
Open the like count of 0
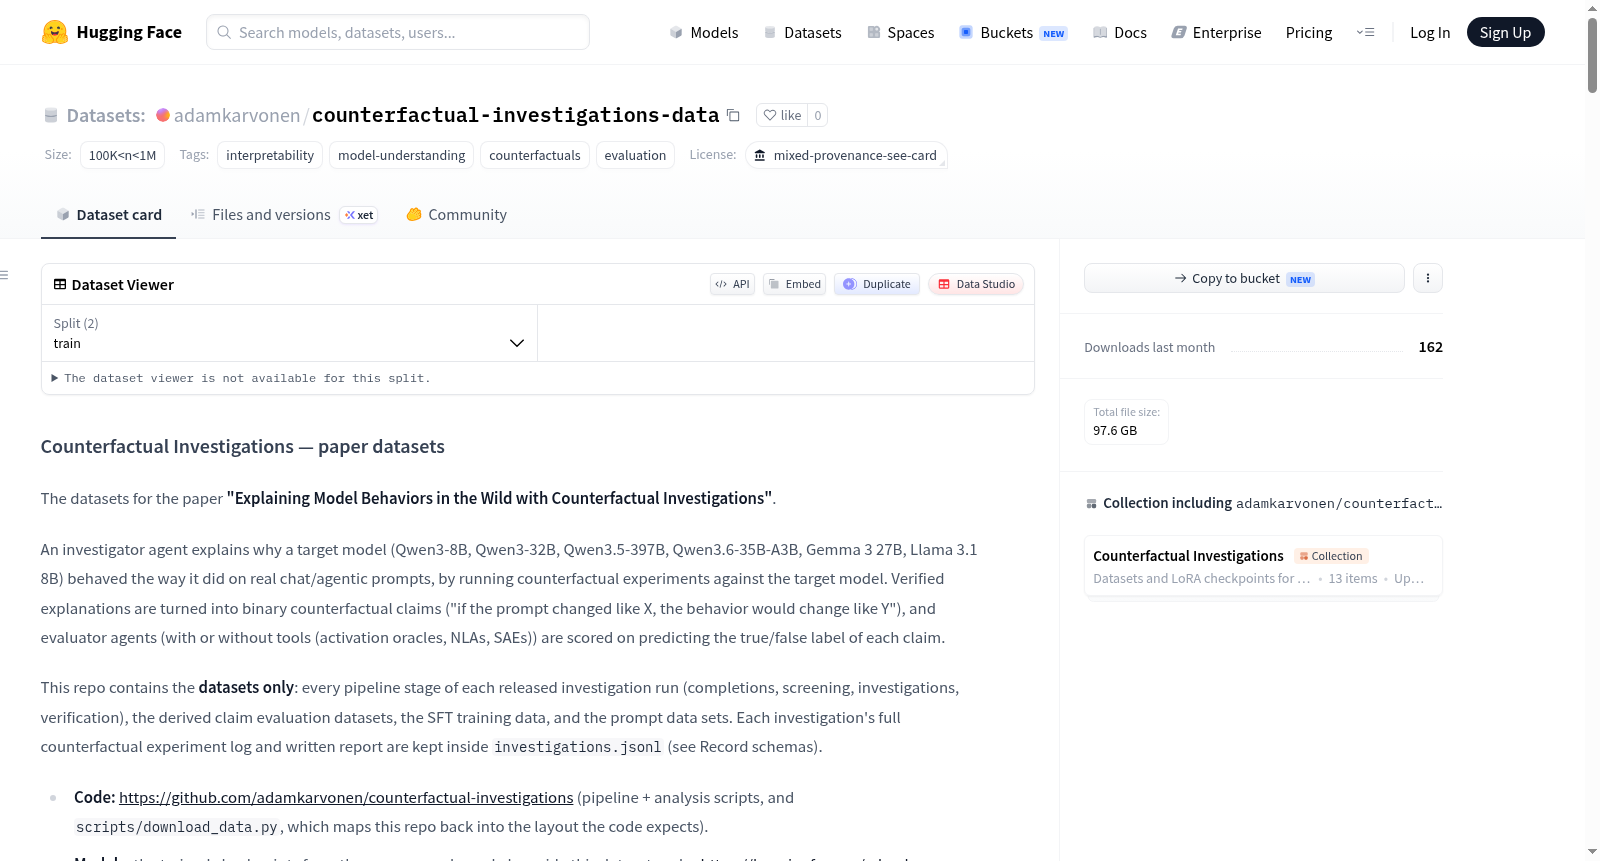tap(818, 115)
